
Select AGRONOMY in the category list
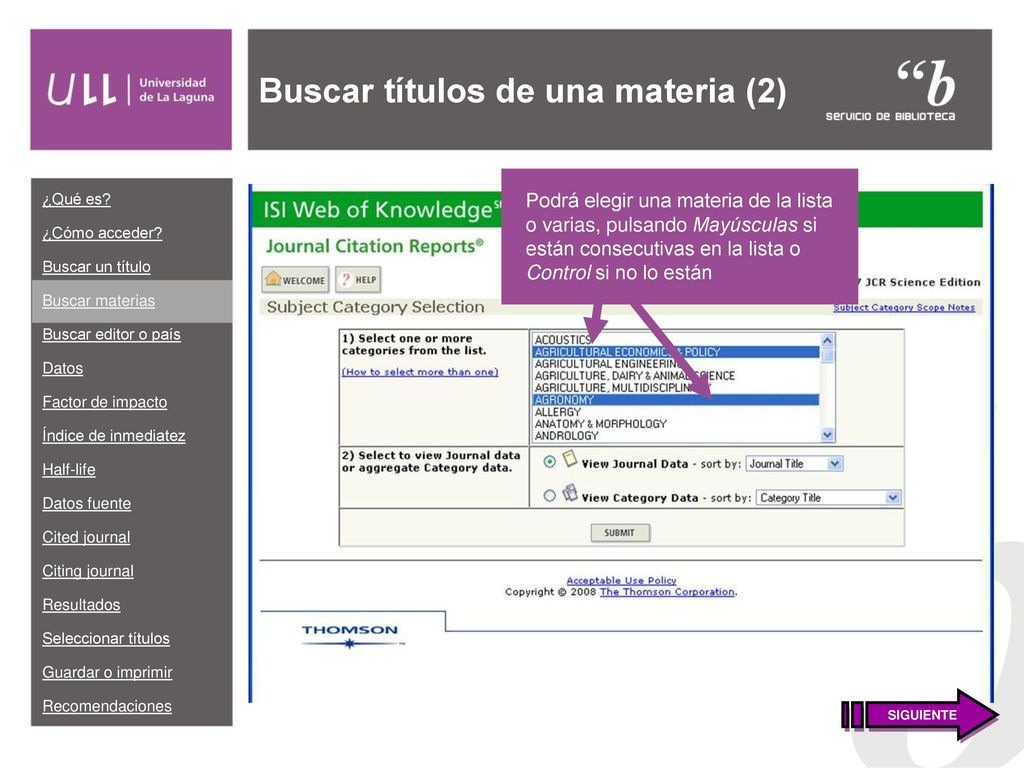(x=675, y=400)
